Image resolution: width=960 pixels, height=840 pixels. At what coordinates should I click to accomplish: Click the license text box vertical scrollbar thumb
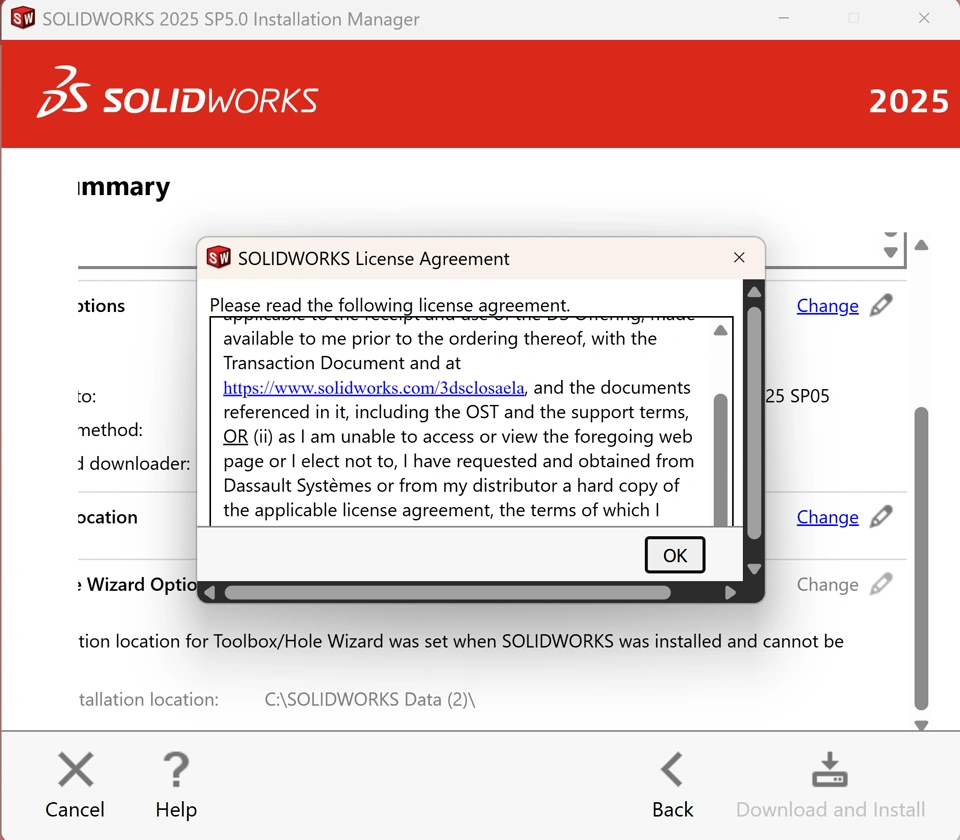coord(721,459)
